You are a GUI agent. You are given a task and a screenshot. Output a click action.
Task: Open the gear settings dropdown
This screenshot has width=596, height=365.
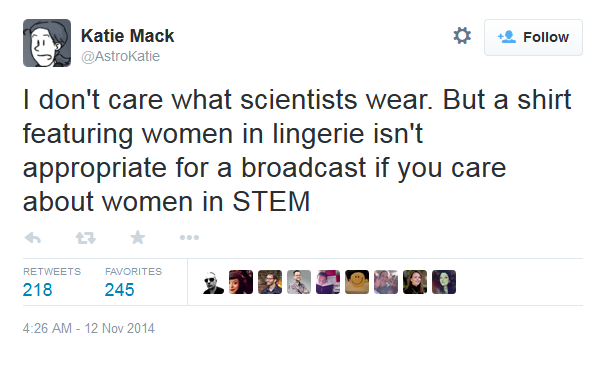[x=462, y=36]
